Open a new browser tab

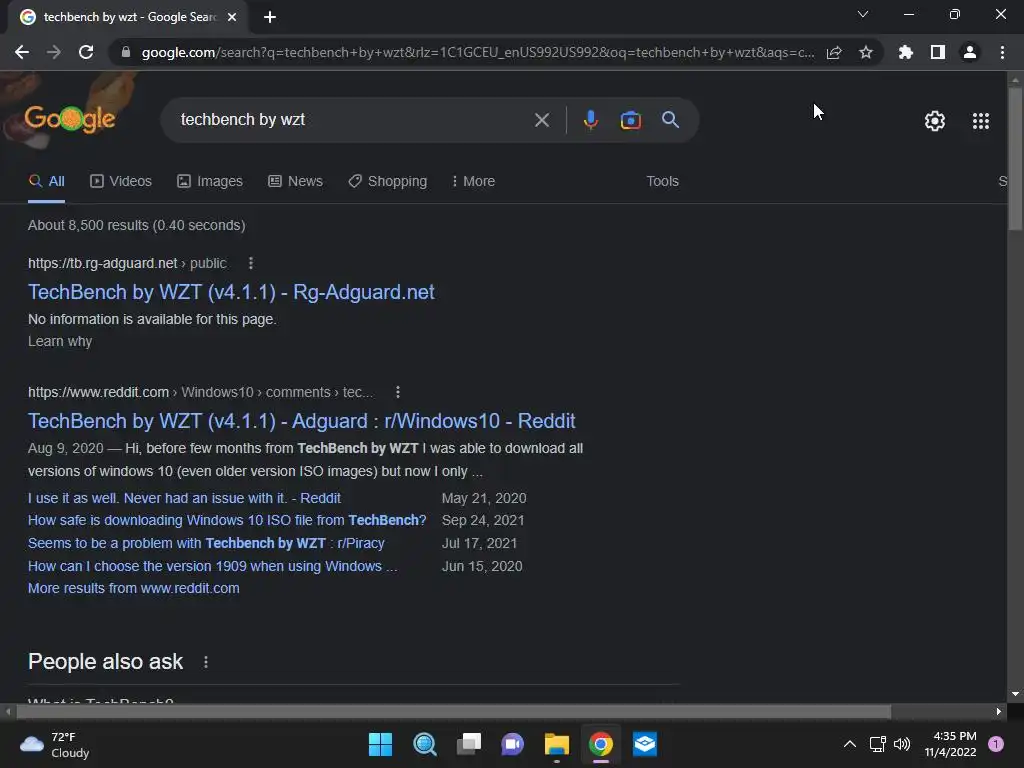pyautogui.click(x=270, y=17)
